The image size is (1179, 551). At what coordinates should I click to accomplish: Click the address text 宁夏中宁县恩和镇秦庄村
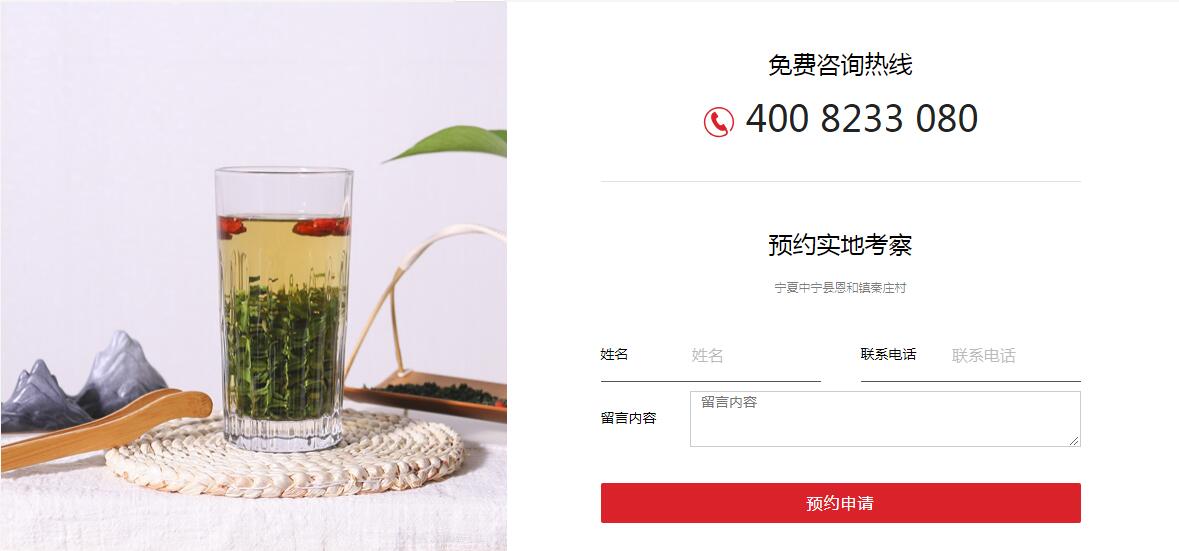point(841,288)
